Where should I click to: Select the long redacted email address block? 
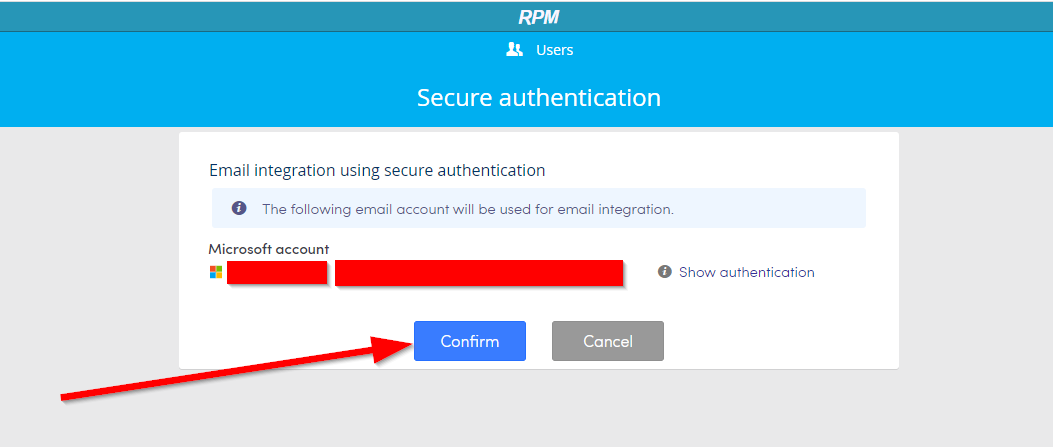(479, 272)
